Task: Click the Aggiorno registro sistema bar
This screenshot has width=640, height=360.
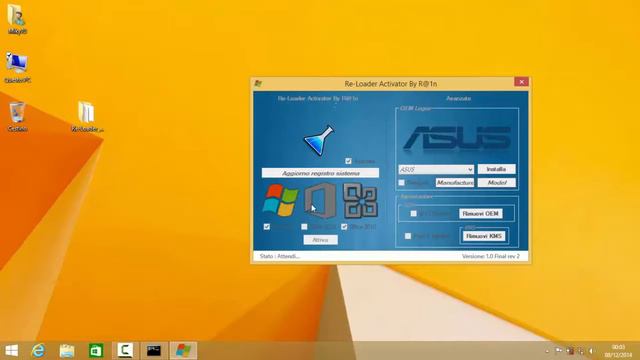Action: (320, 173)
